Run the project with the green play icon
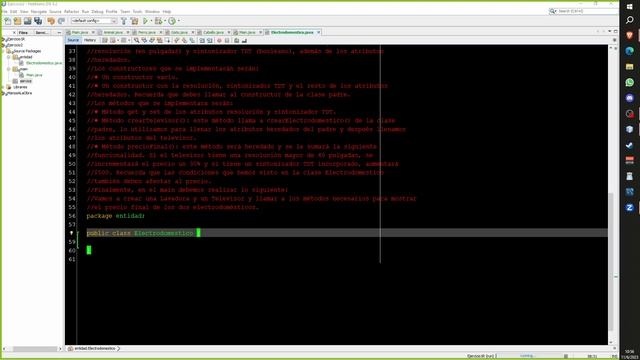Screen dimensions: 640x360 click(145, 21)
